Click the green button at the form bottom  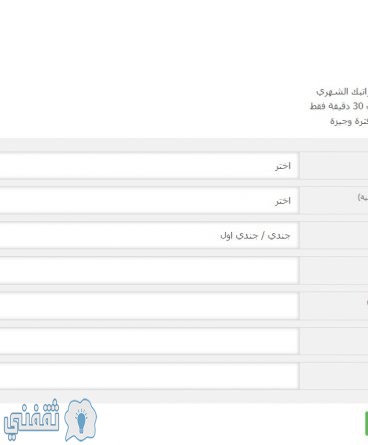coord(366,423)
